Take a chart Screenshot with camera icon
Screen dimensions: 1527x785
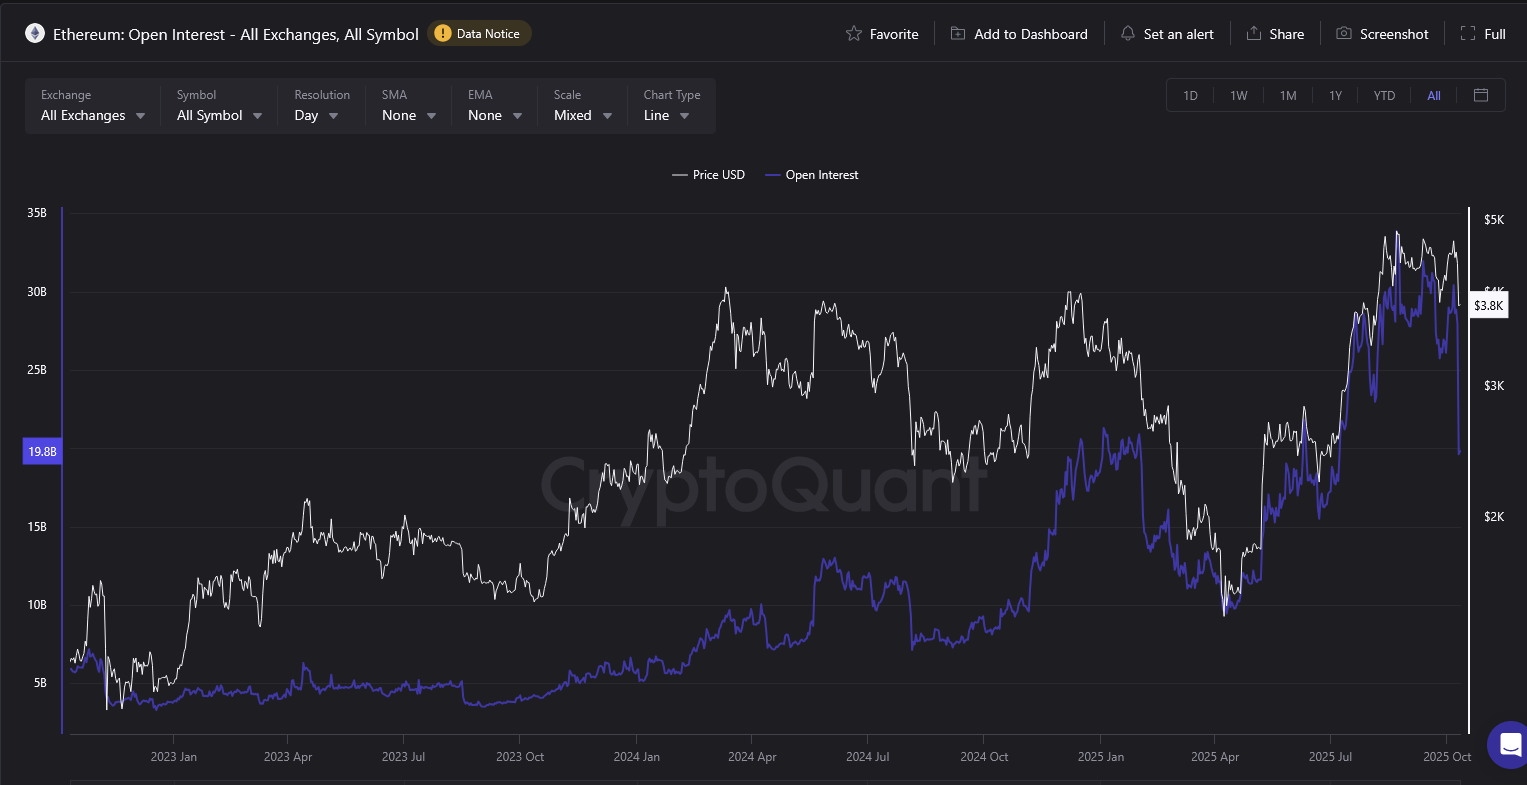(x=1344, y=34)
